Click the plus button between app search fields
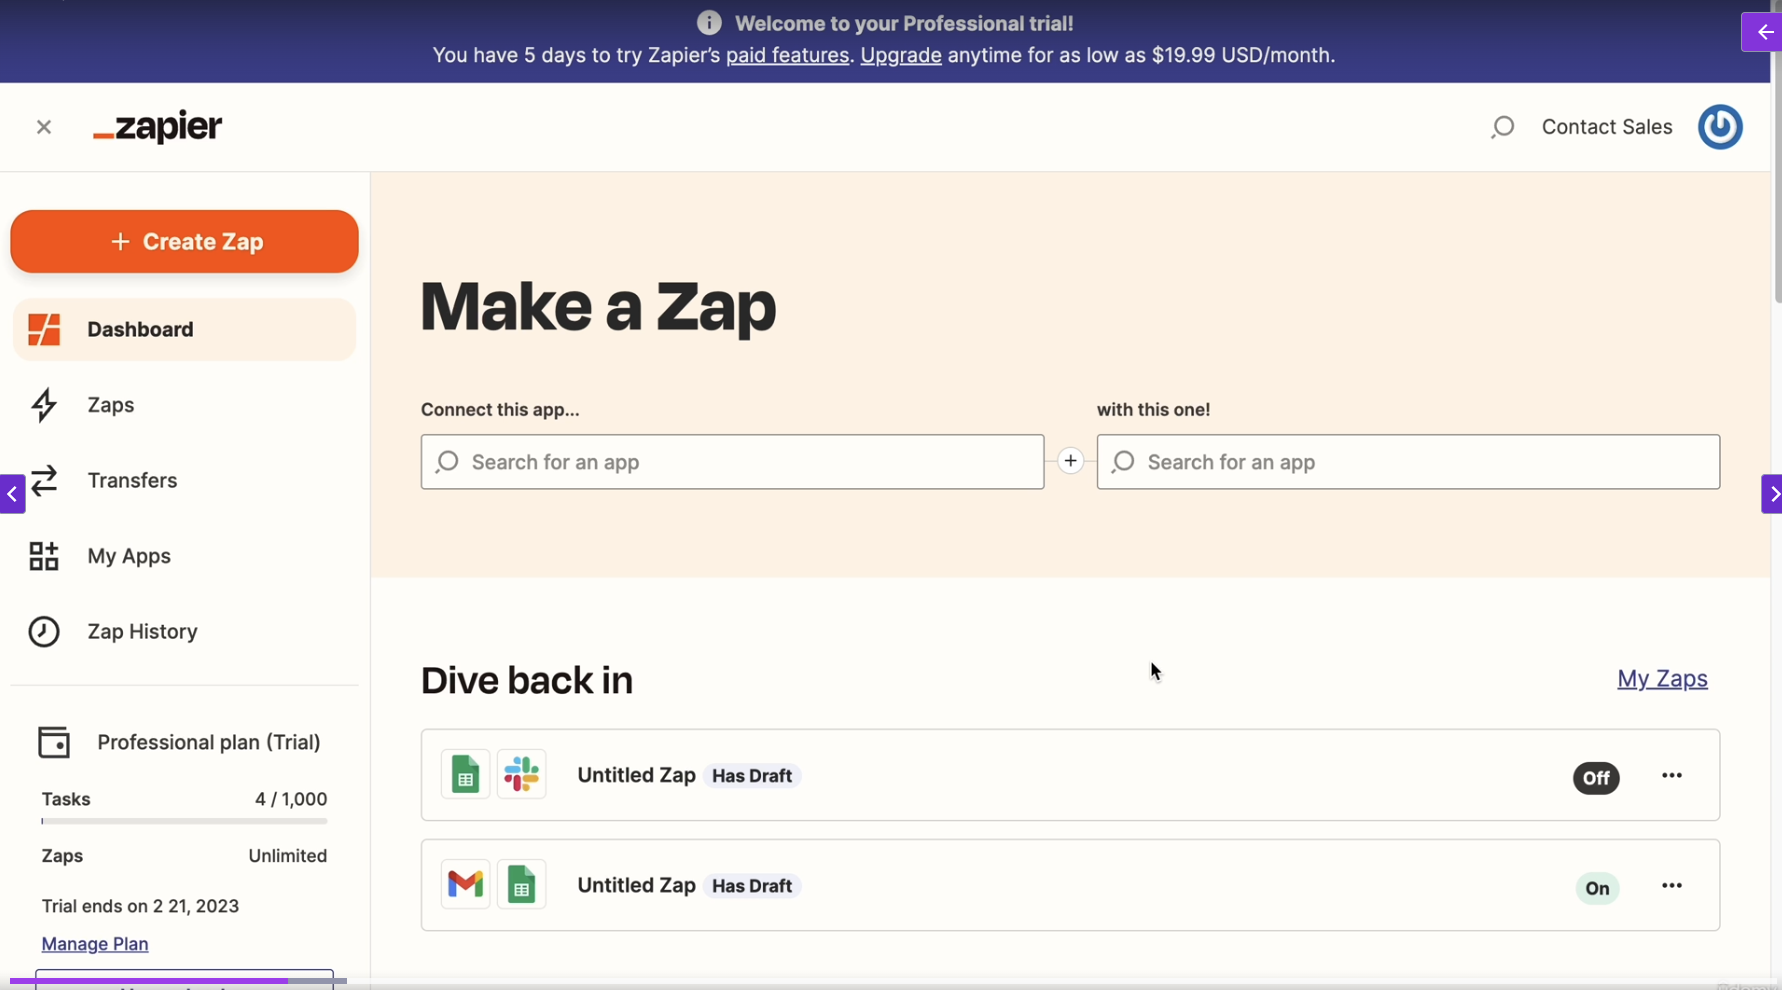 1070,461
